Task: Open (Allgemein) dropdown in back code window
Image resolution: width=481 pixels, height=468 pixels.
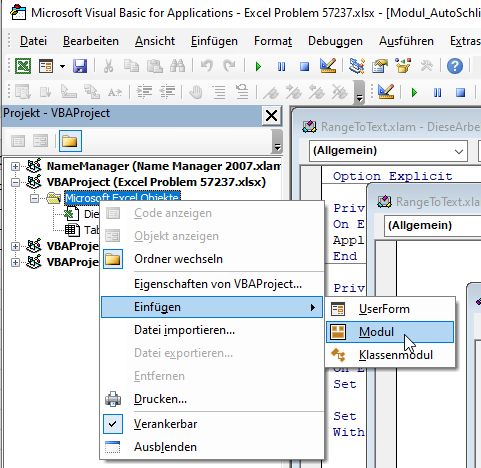Action: (x=459, y=151)
